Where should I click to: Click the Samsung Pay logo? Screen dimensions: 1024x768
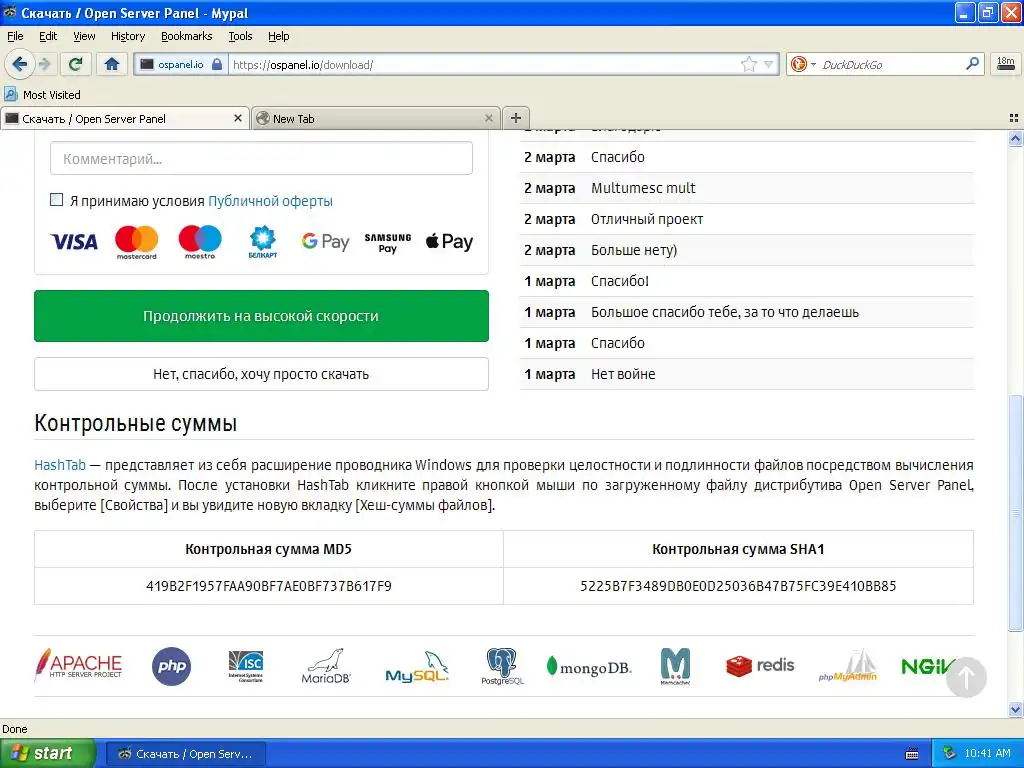[388, 242]
